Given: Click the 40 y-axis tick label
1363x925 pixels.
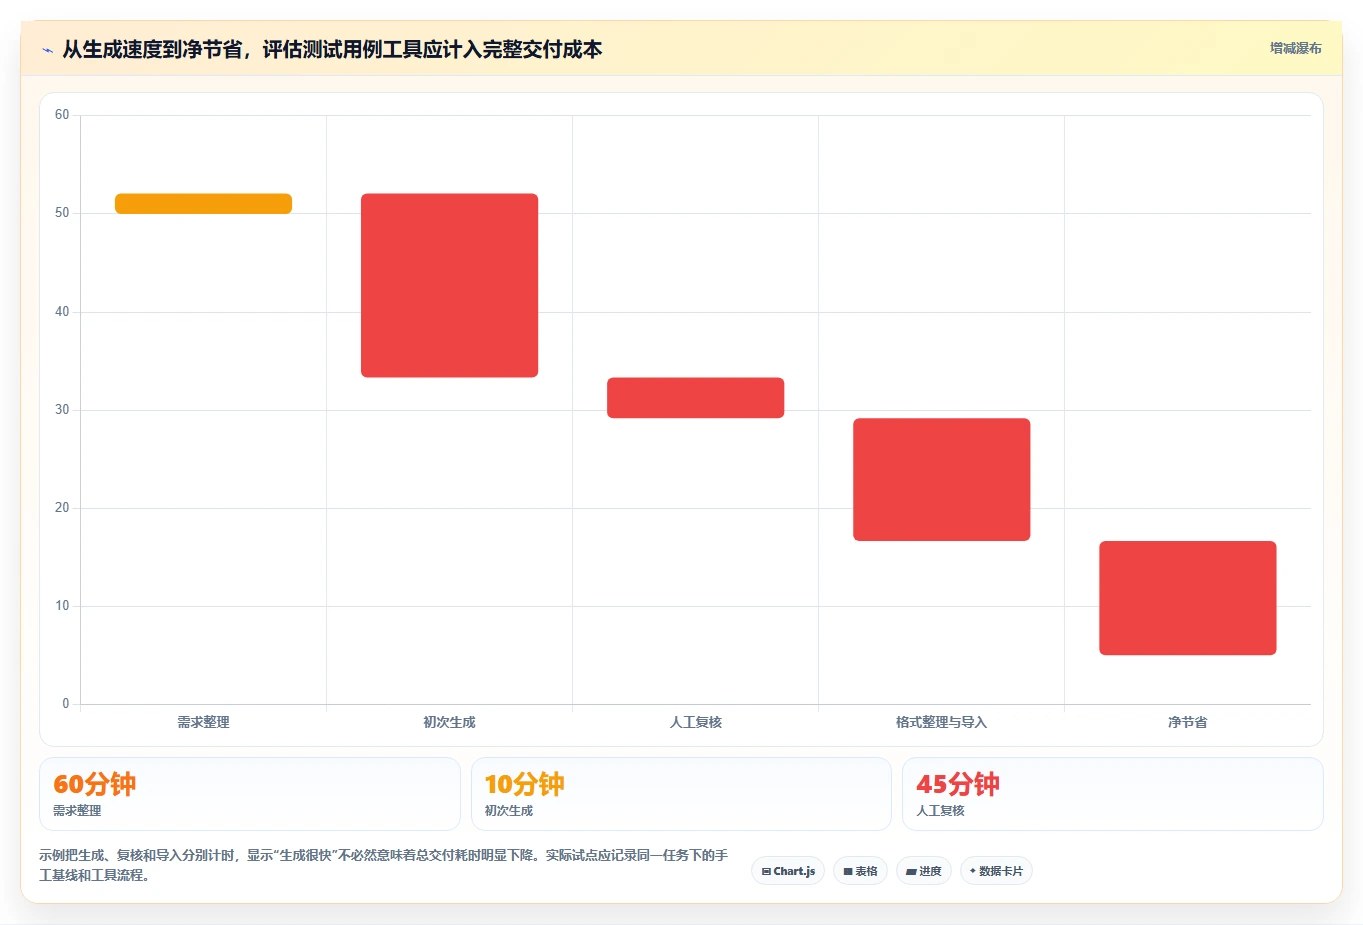Looking at the screenshot, I should click(x=62, y=312).
